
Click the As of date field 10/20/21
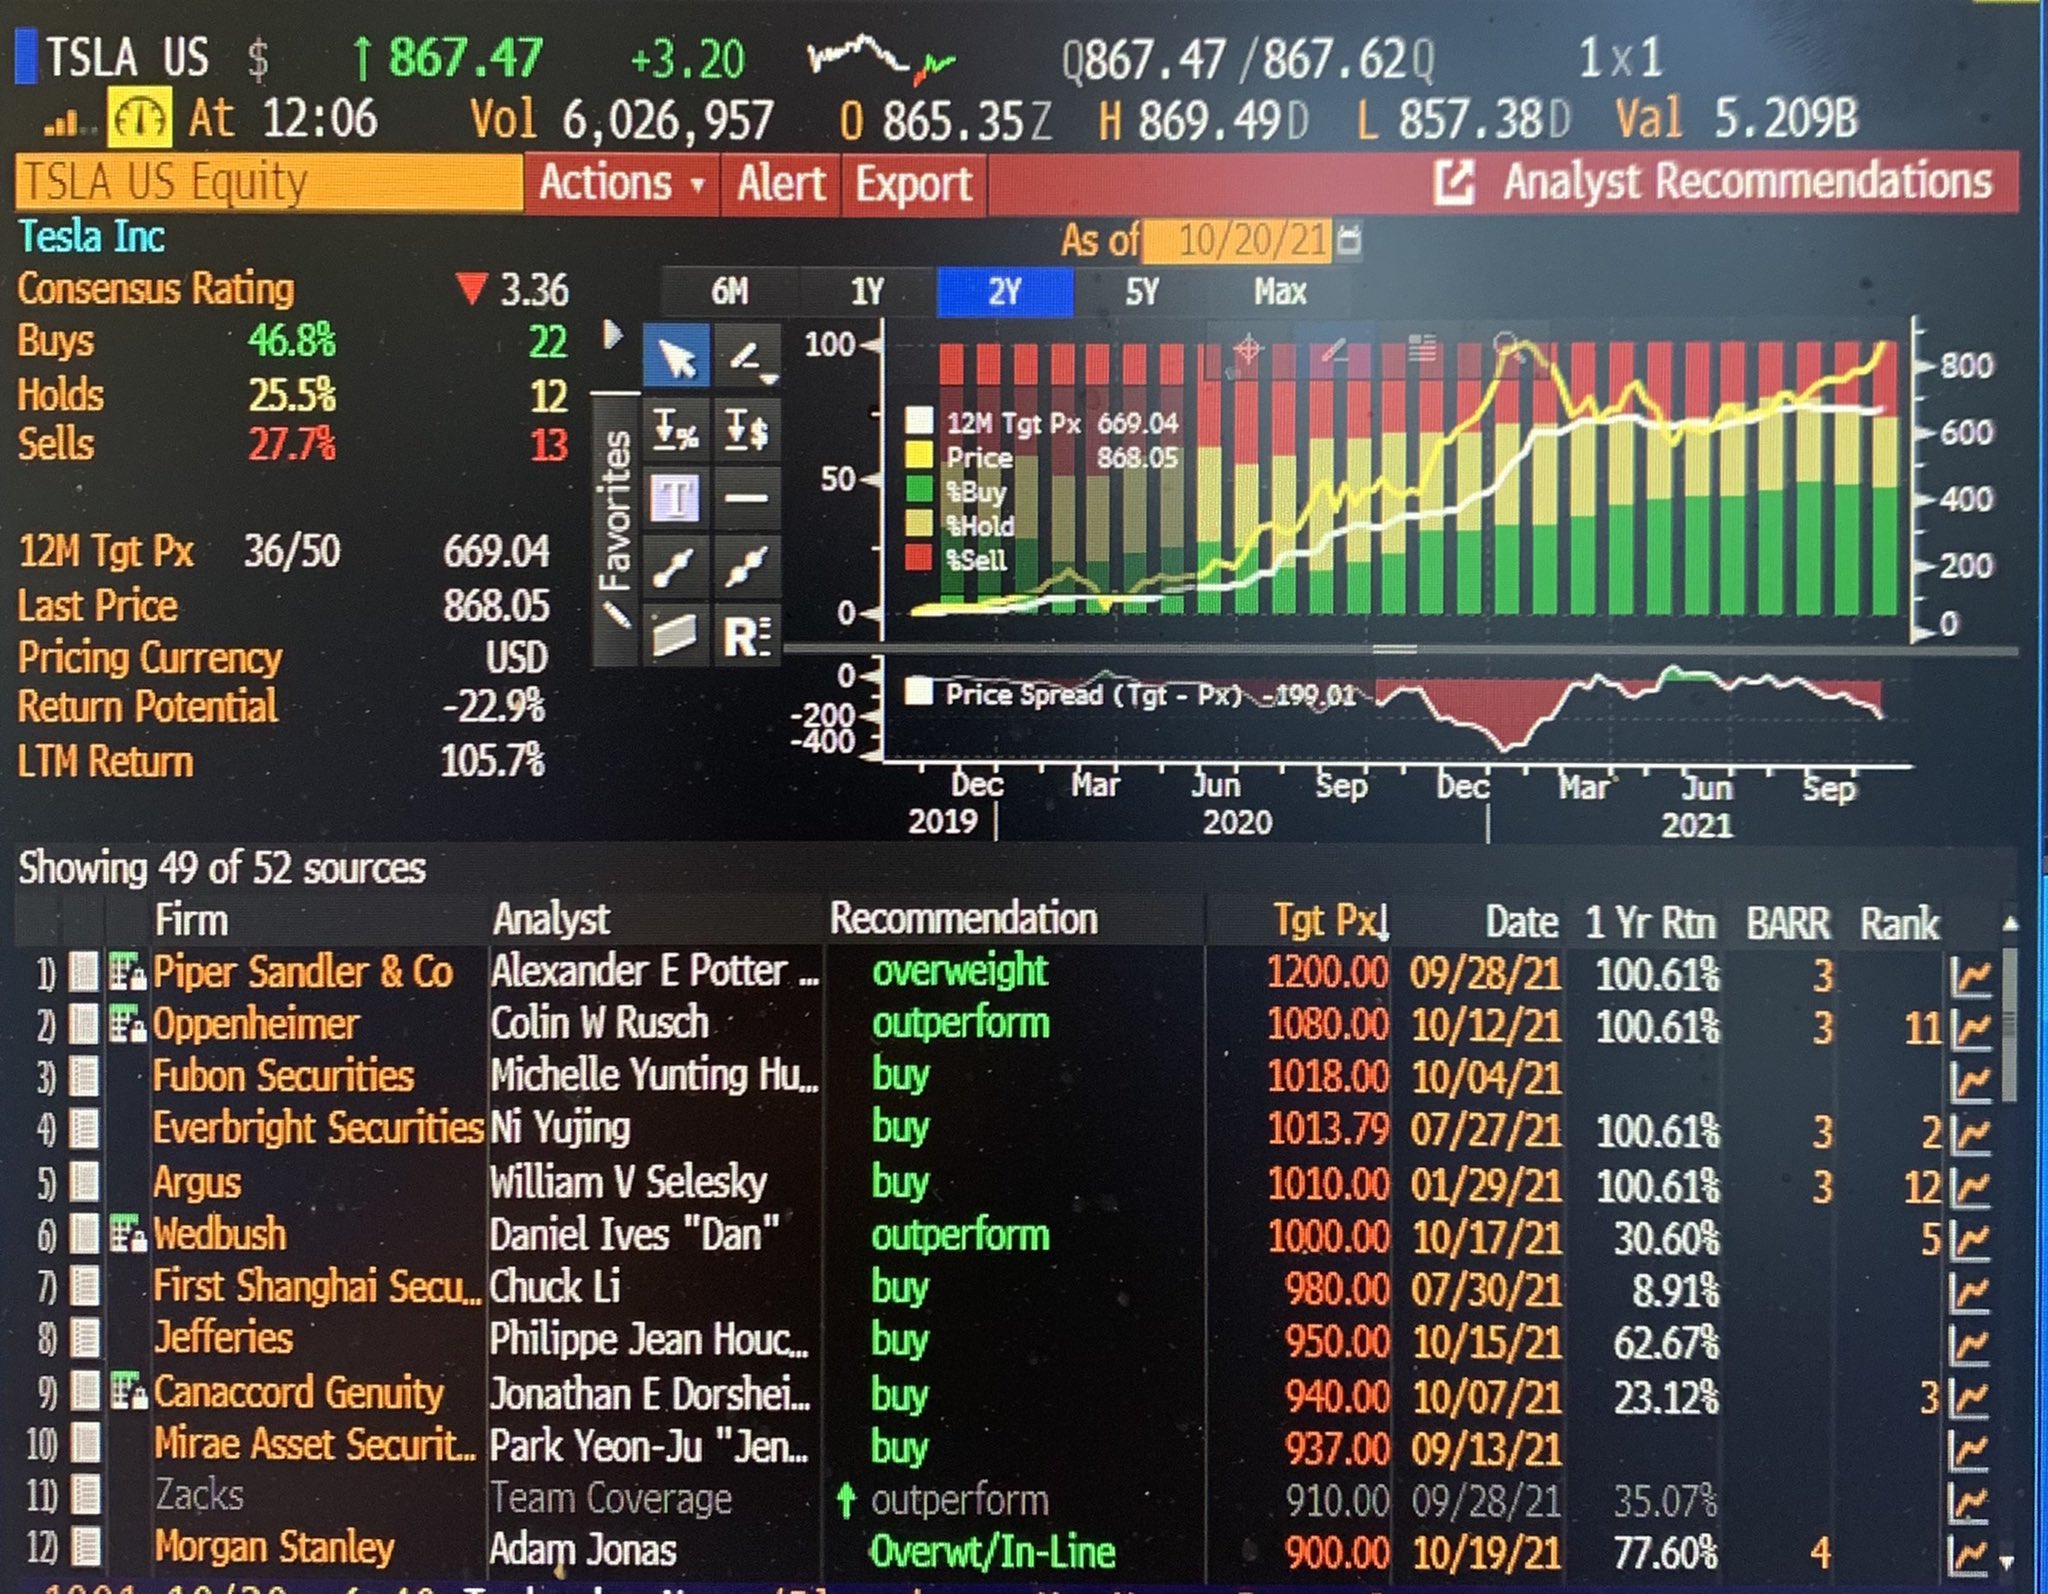[x=1238, y=241]
